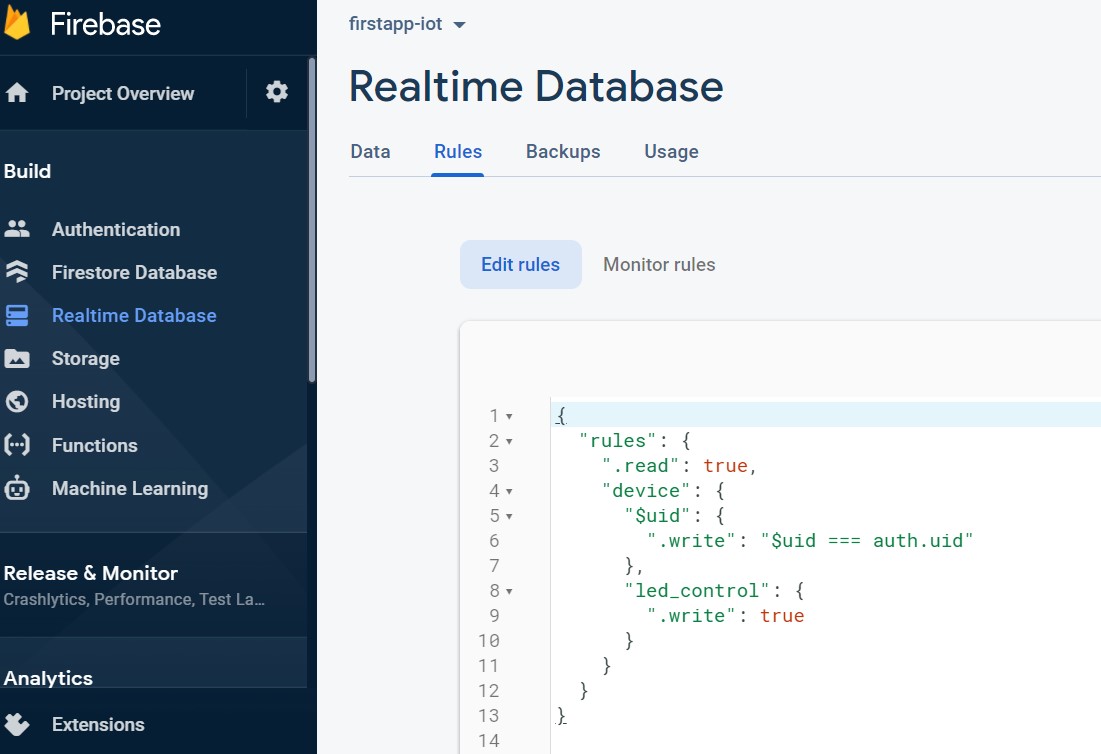The image size is (1101, 754).
Task: Click the "$uid === auth.uid" string
Action: pyautogui.click(x=866, y=541)
